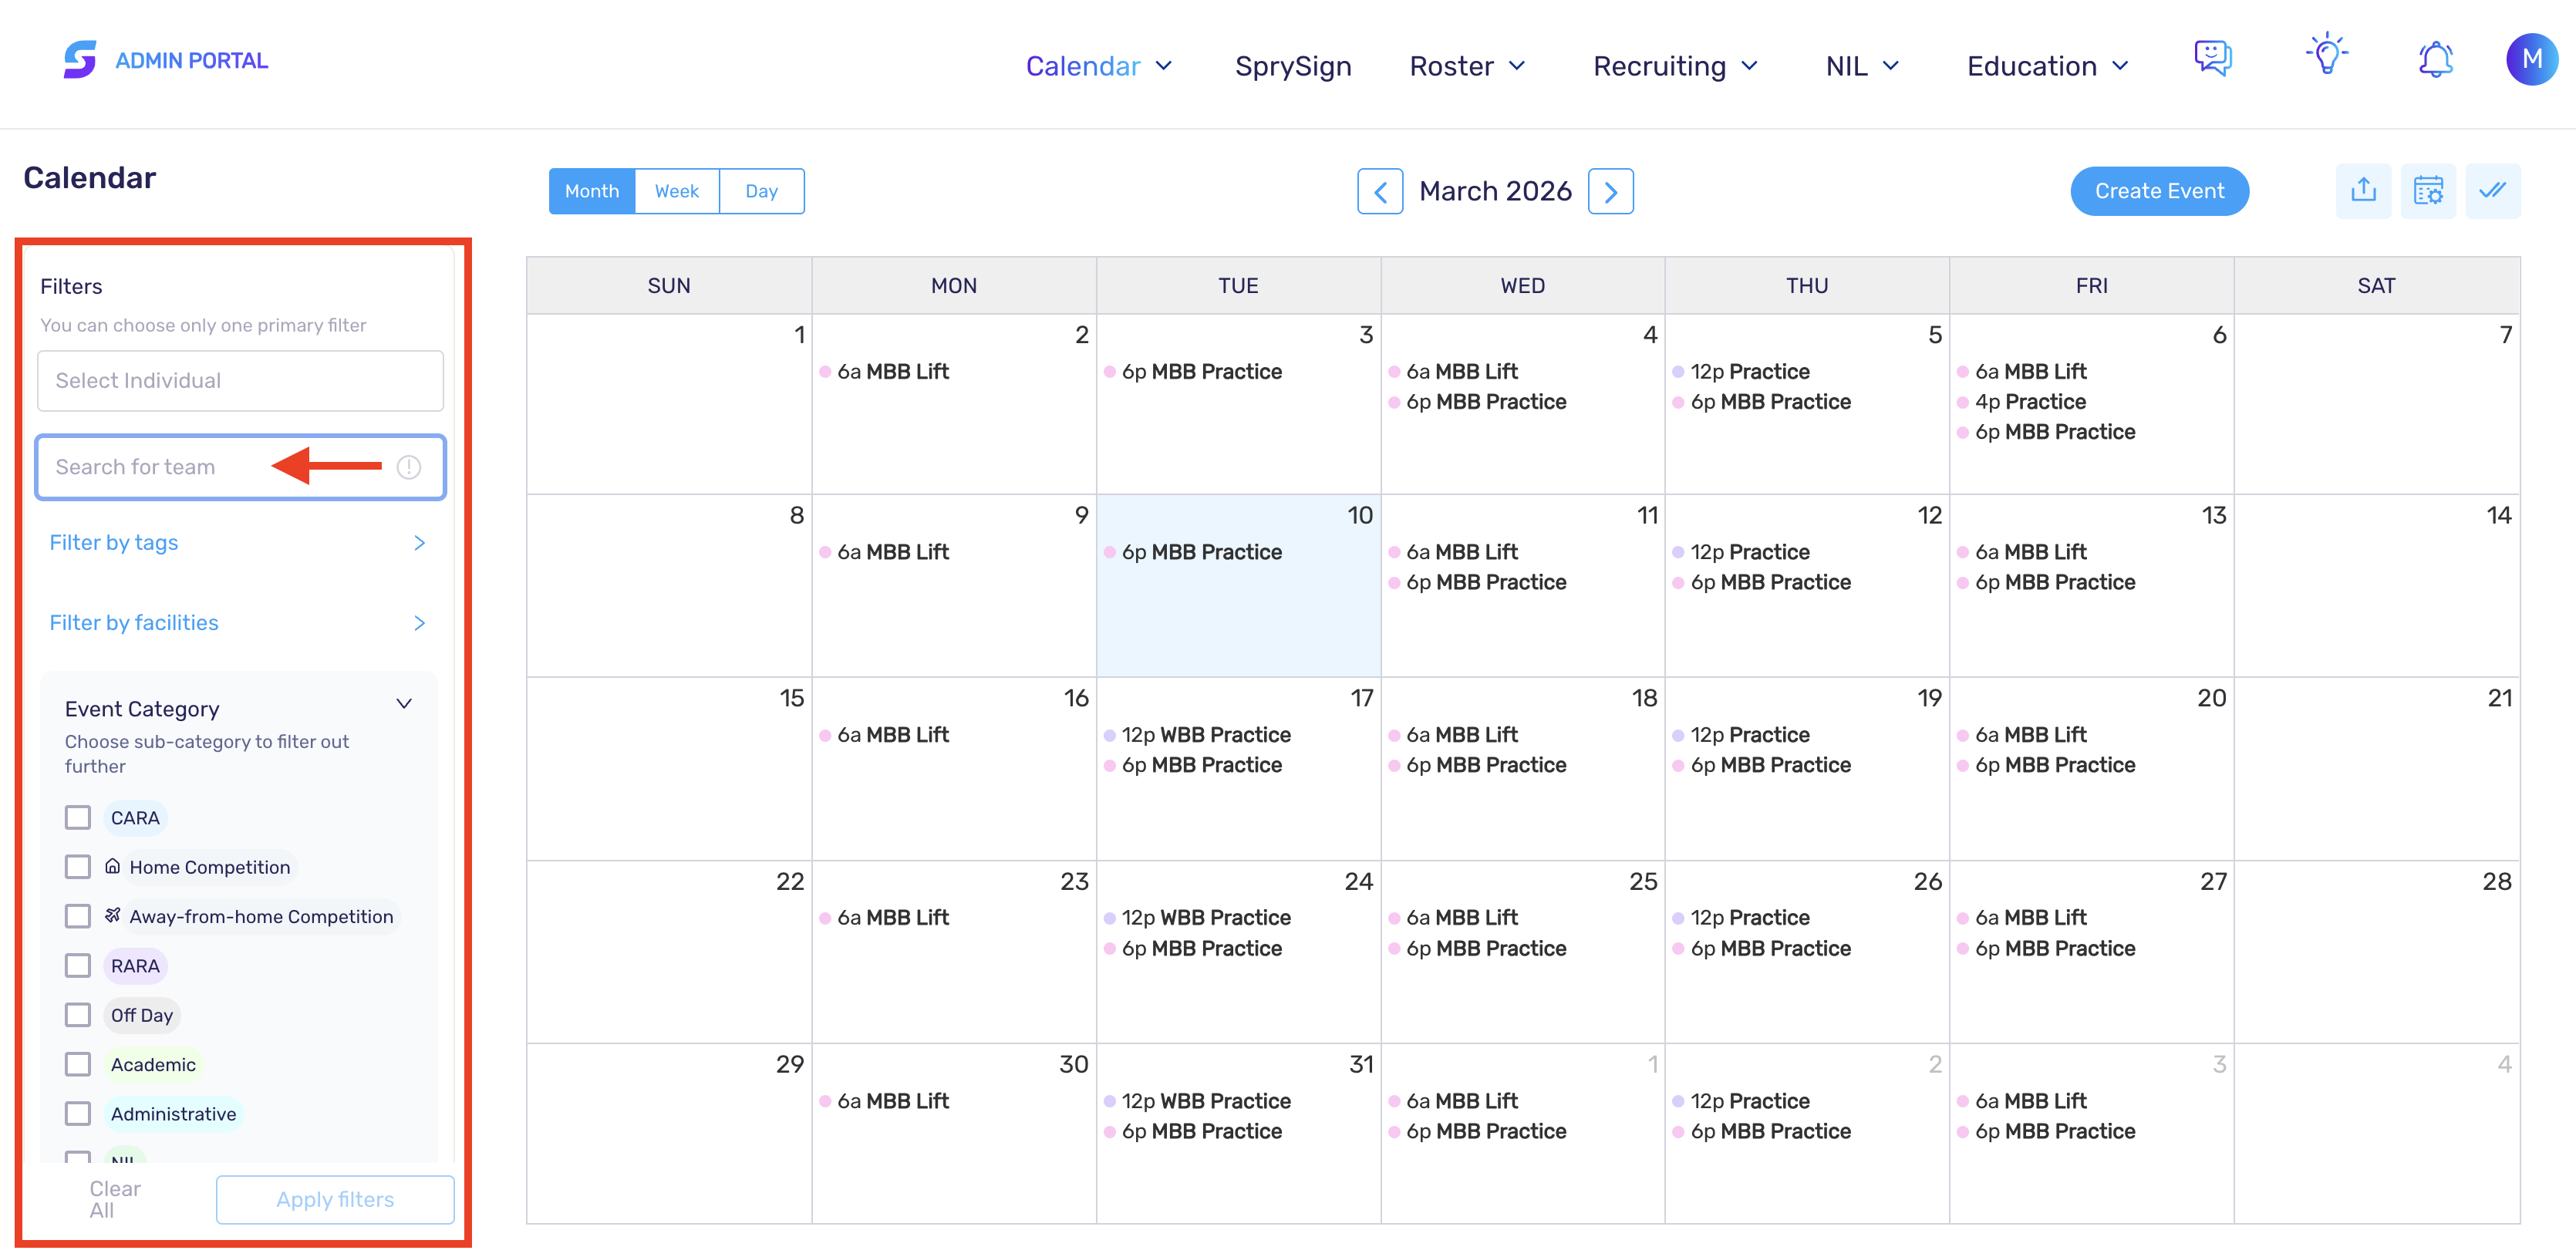Check the CARA category checkbox
Image resolution: width=2576 pixels, height=1257 pixels.
pyautogui.click(x=78, y=817)
